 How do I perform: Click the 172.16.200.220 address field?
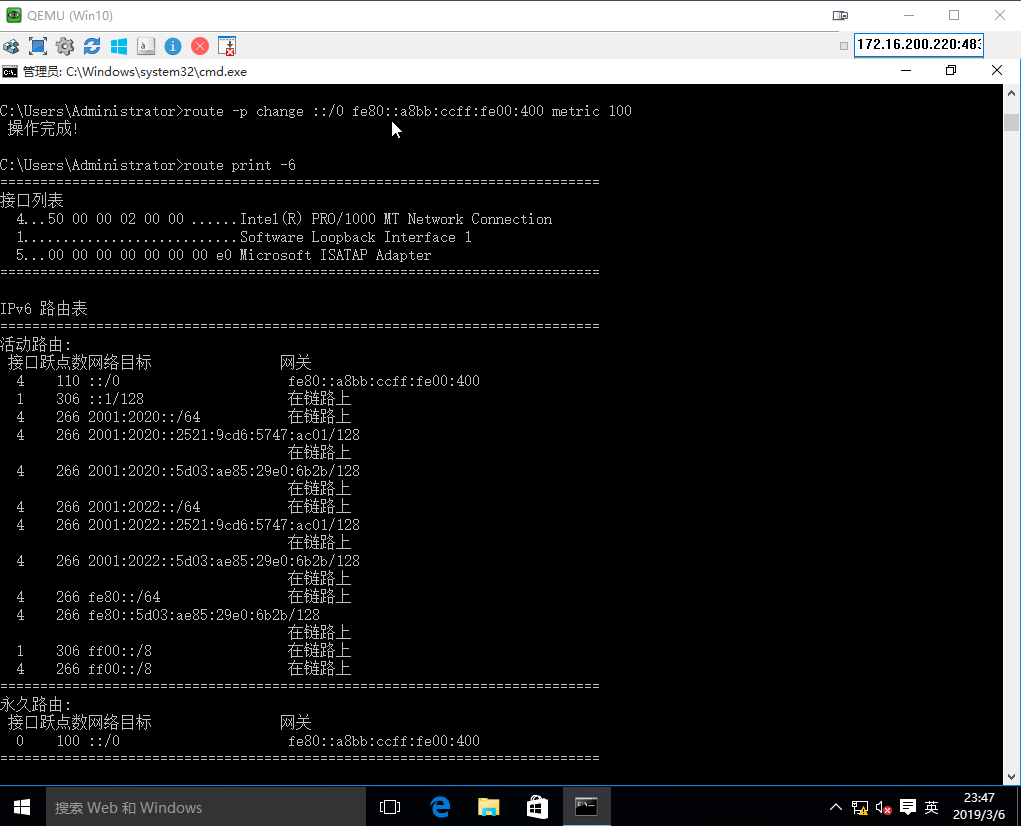point(918,45)
